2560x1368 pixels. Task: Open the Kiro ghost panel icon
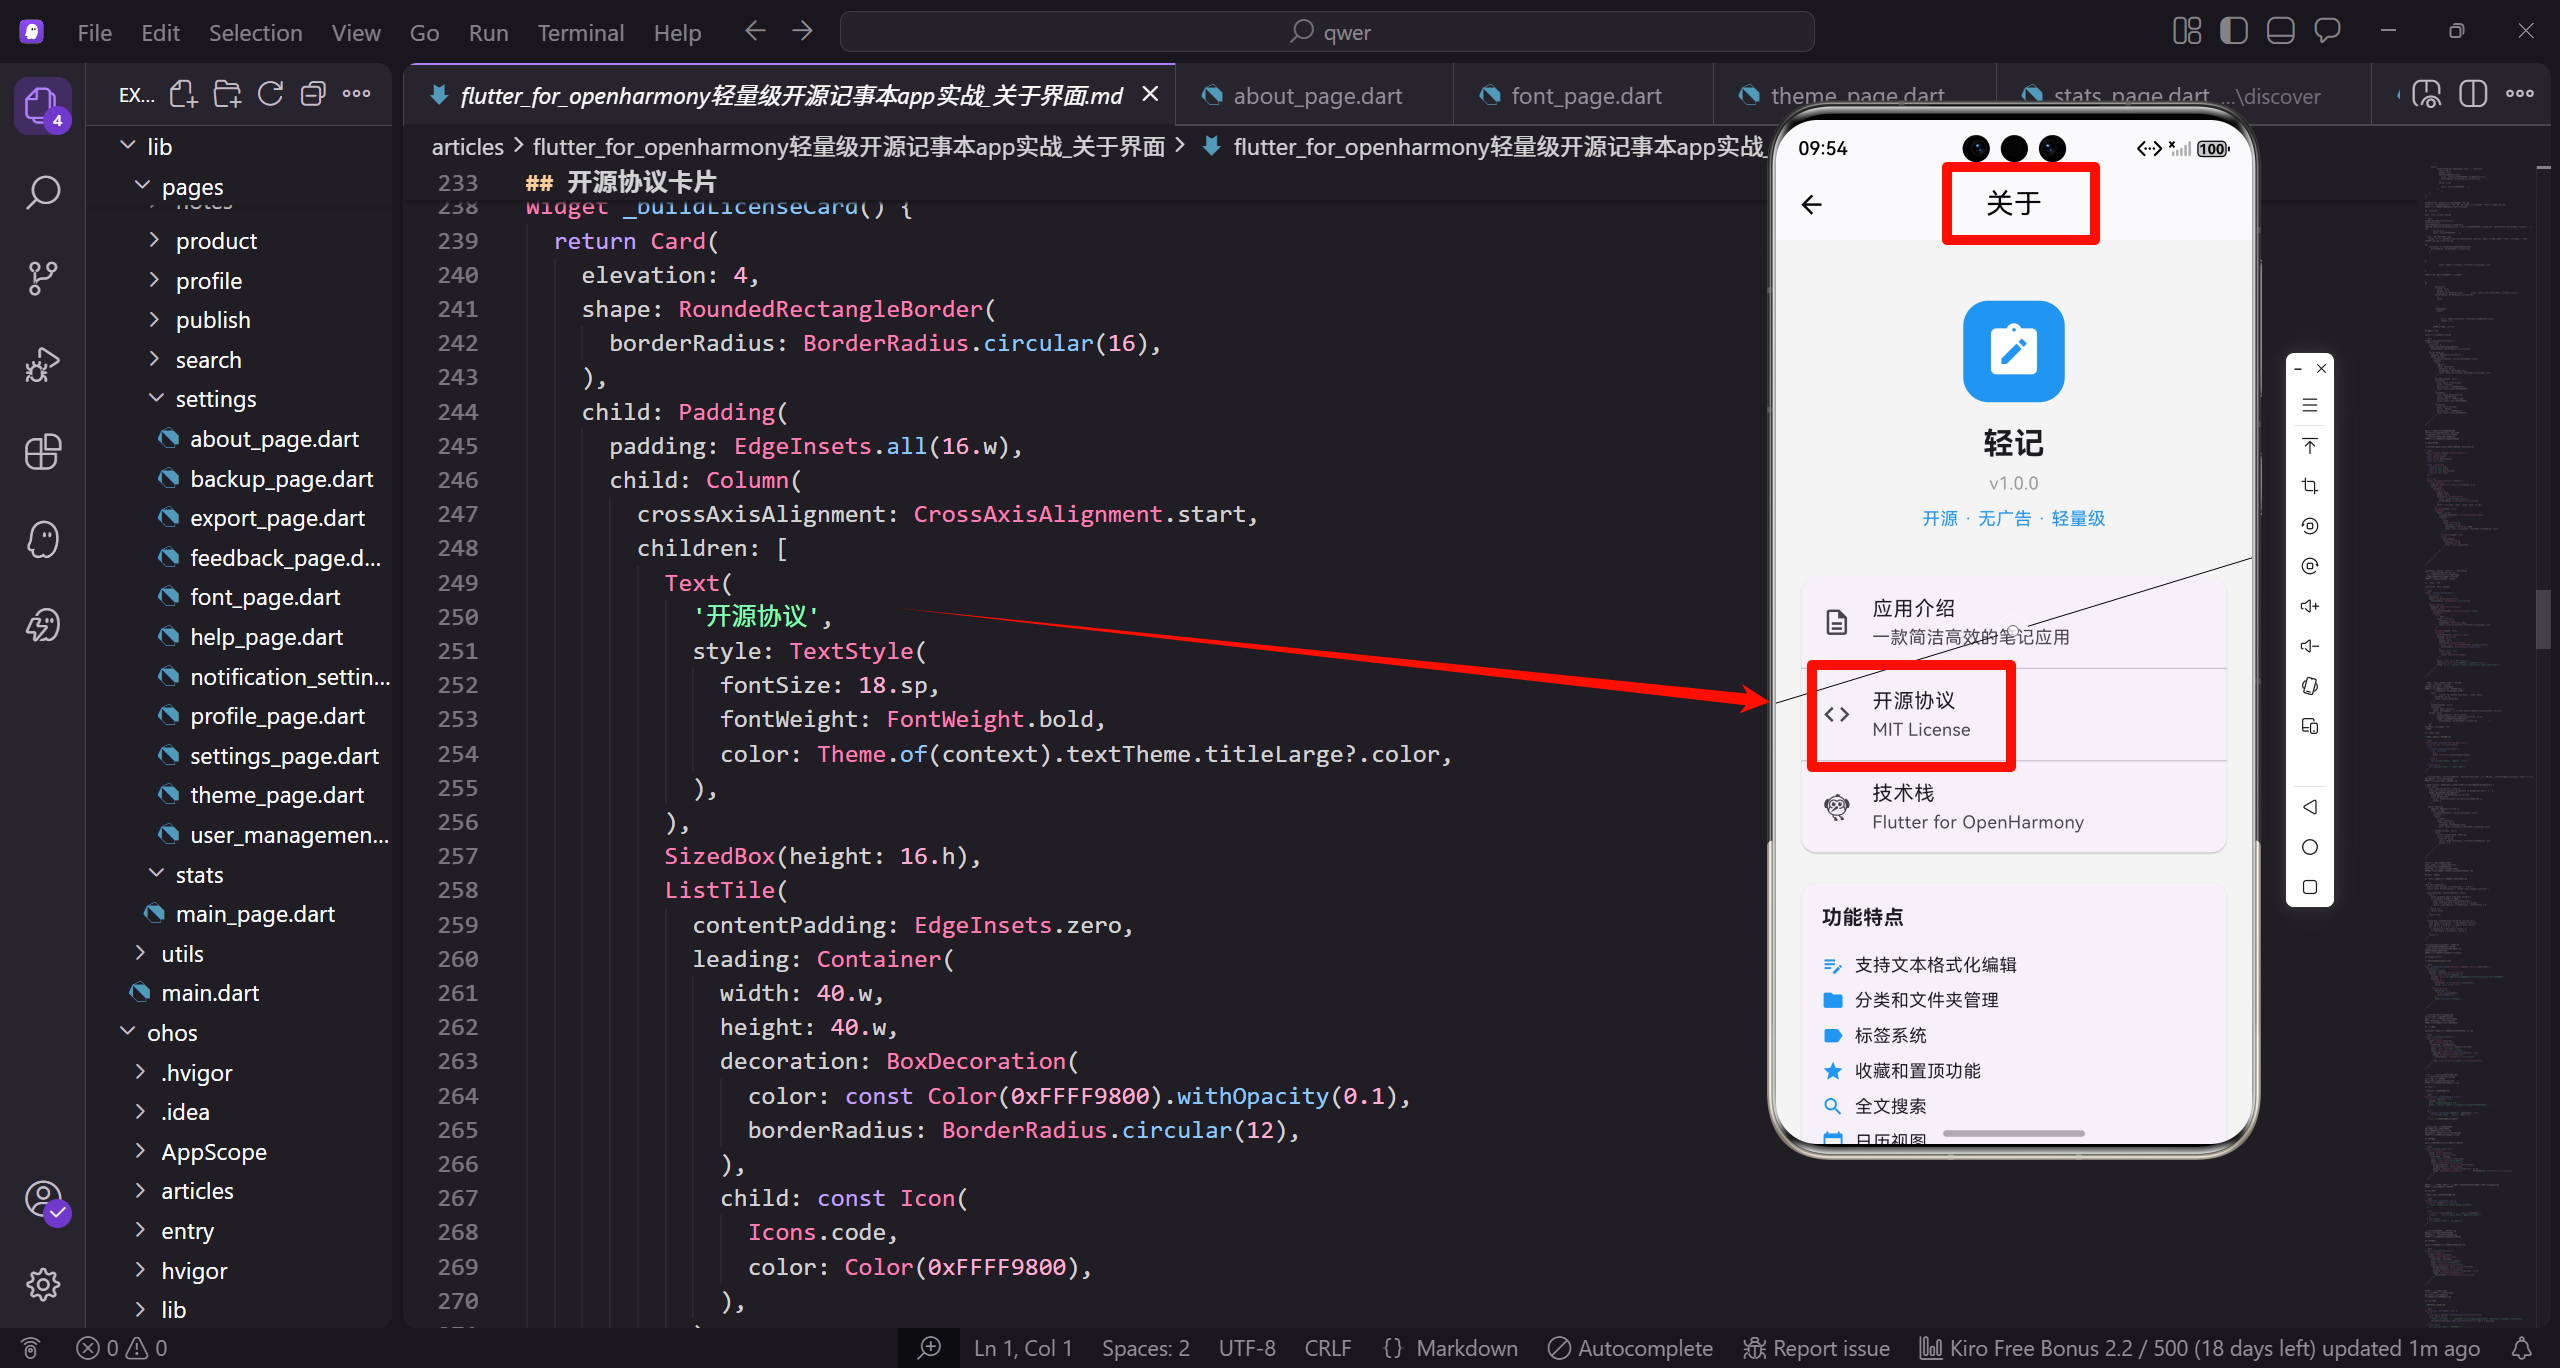[x=42, y=539]
